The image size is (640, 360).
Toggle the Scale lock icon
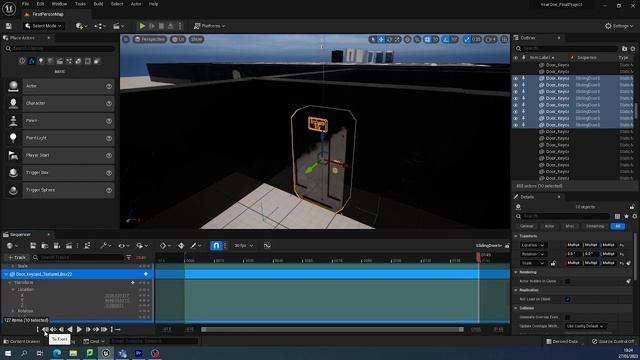553,263
